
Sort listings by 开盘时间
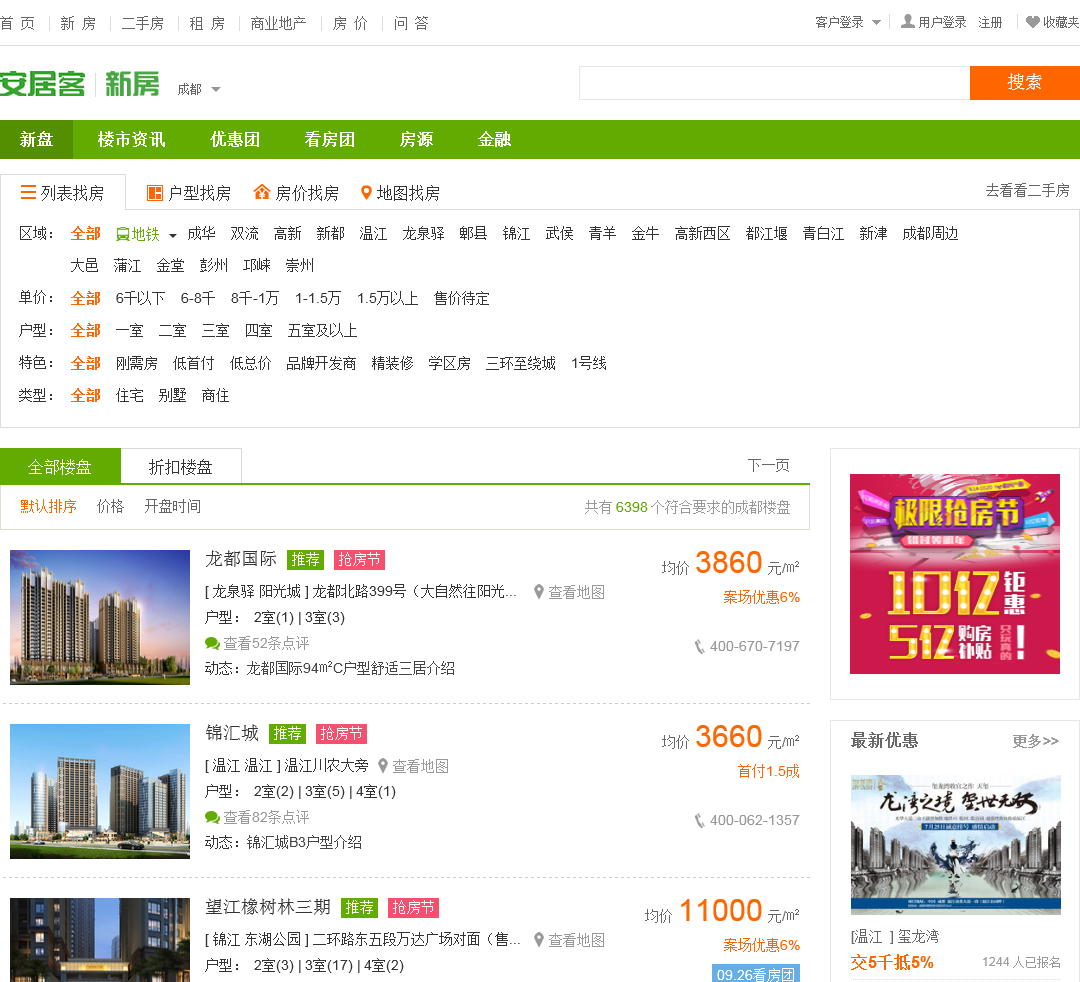pos(173,506)
